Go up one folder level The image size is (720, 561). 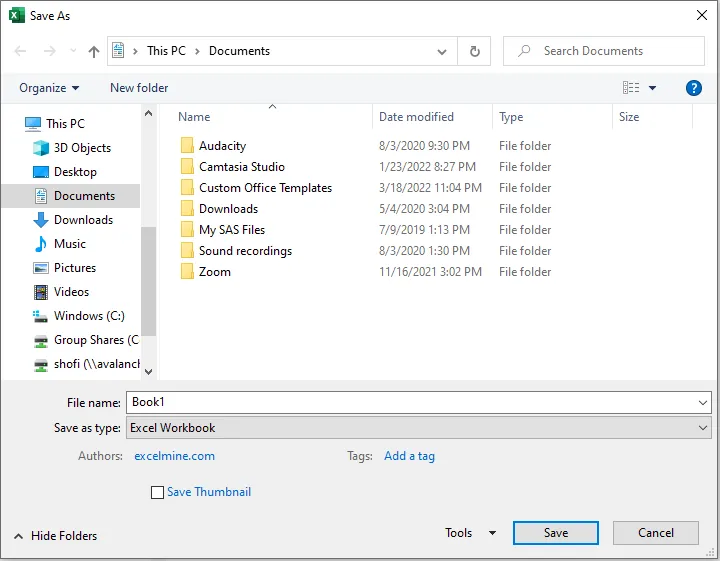click(x=94, y=51)
